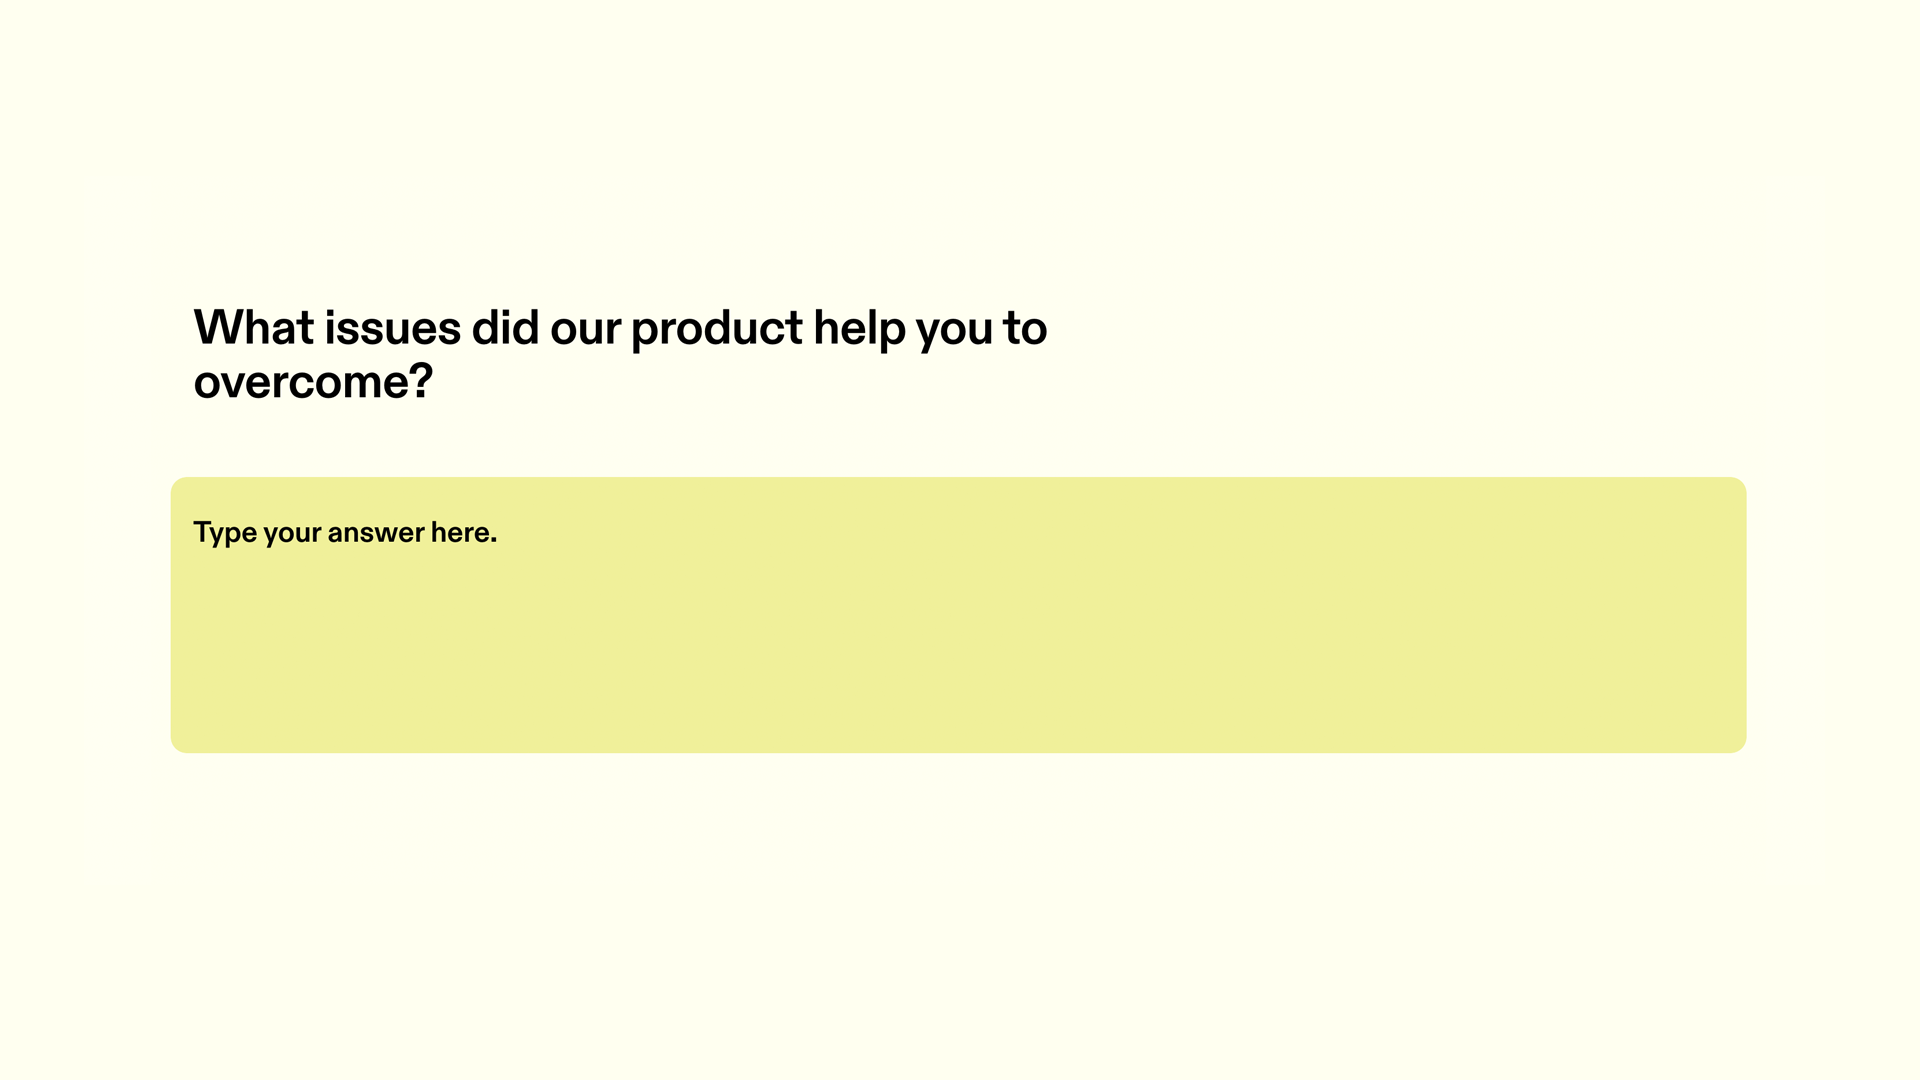Focus the "Type your answer here." placeholder
Image resolution: width=1920 pixels, height=1080 pixels.
(345, 533)
